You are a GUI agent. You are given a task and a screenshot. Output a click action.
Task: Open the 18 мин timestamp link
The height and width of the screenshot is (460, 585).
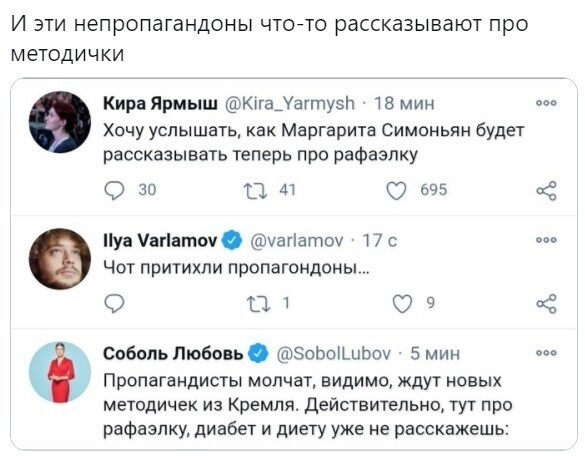coord(404,103)
